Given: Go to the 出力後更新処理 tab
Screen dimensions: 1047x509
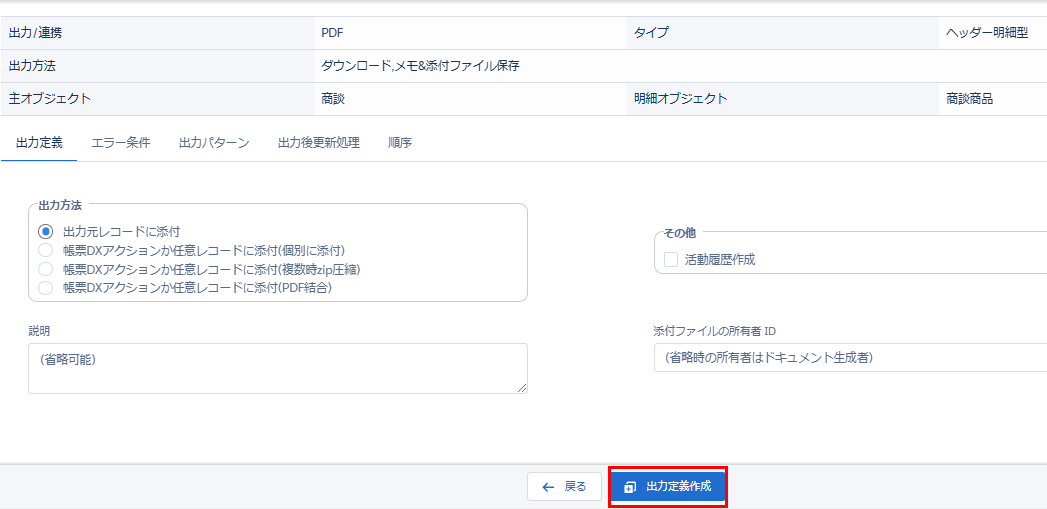Looking at the screenshot, I should tap(318, 143).
